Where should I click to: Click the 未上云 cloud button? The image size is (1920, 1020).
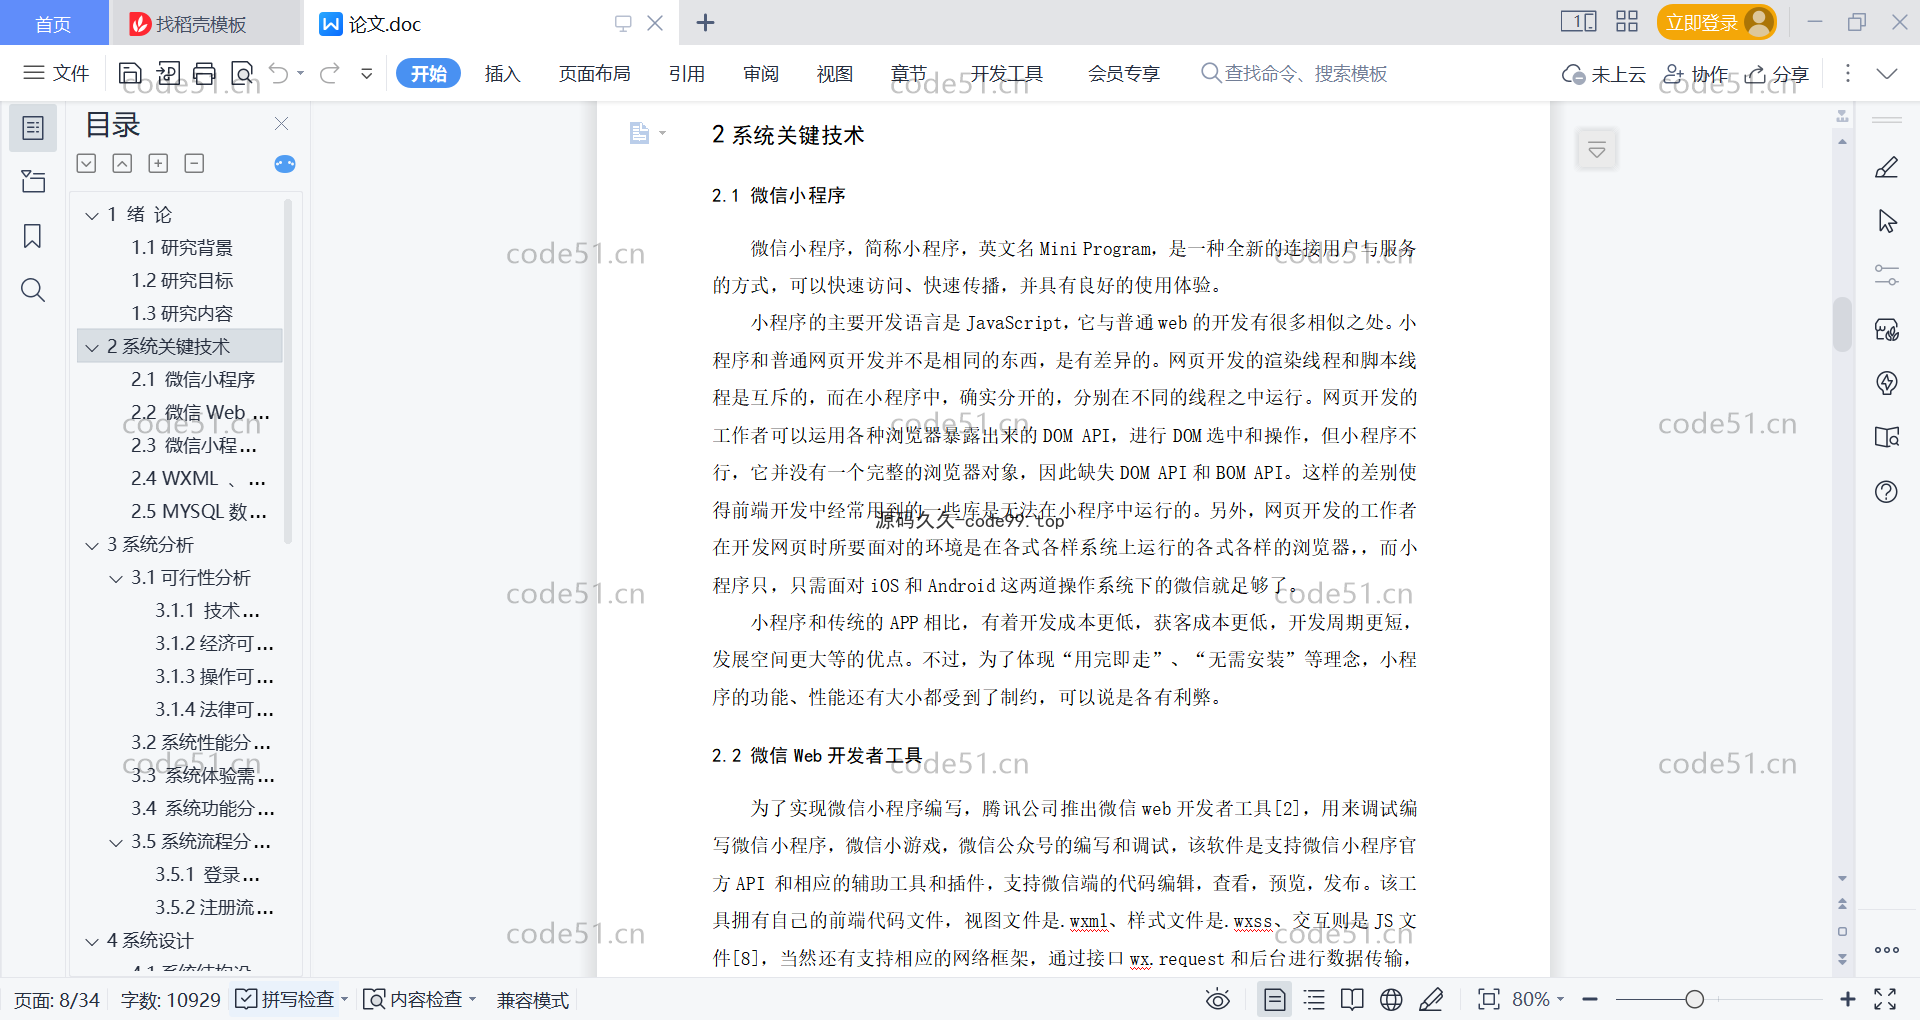pyautogui.click(x=1604, y=74)
